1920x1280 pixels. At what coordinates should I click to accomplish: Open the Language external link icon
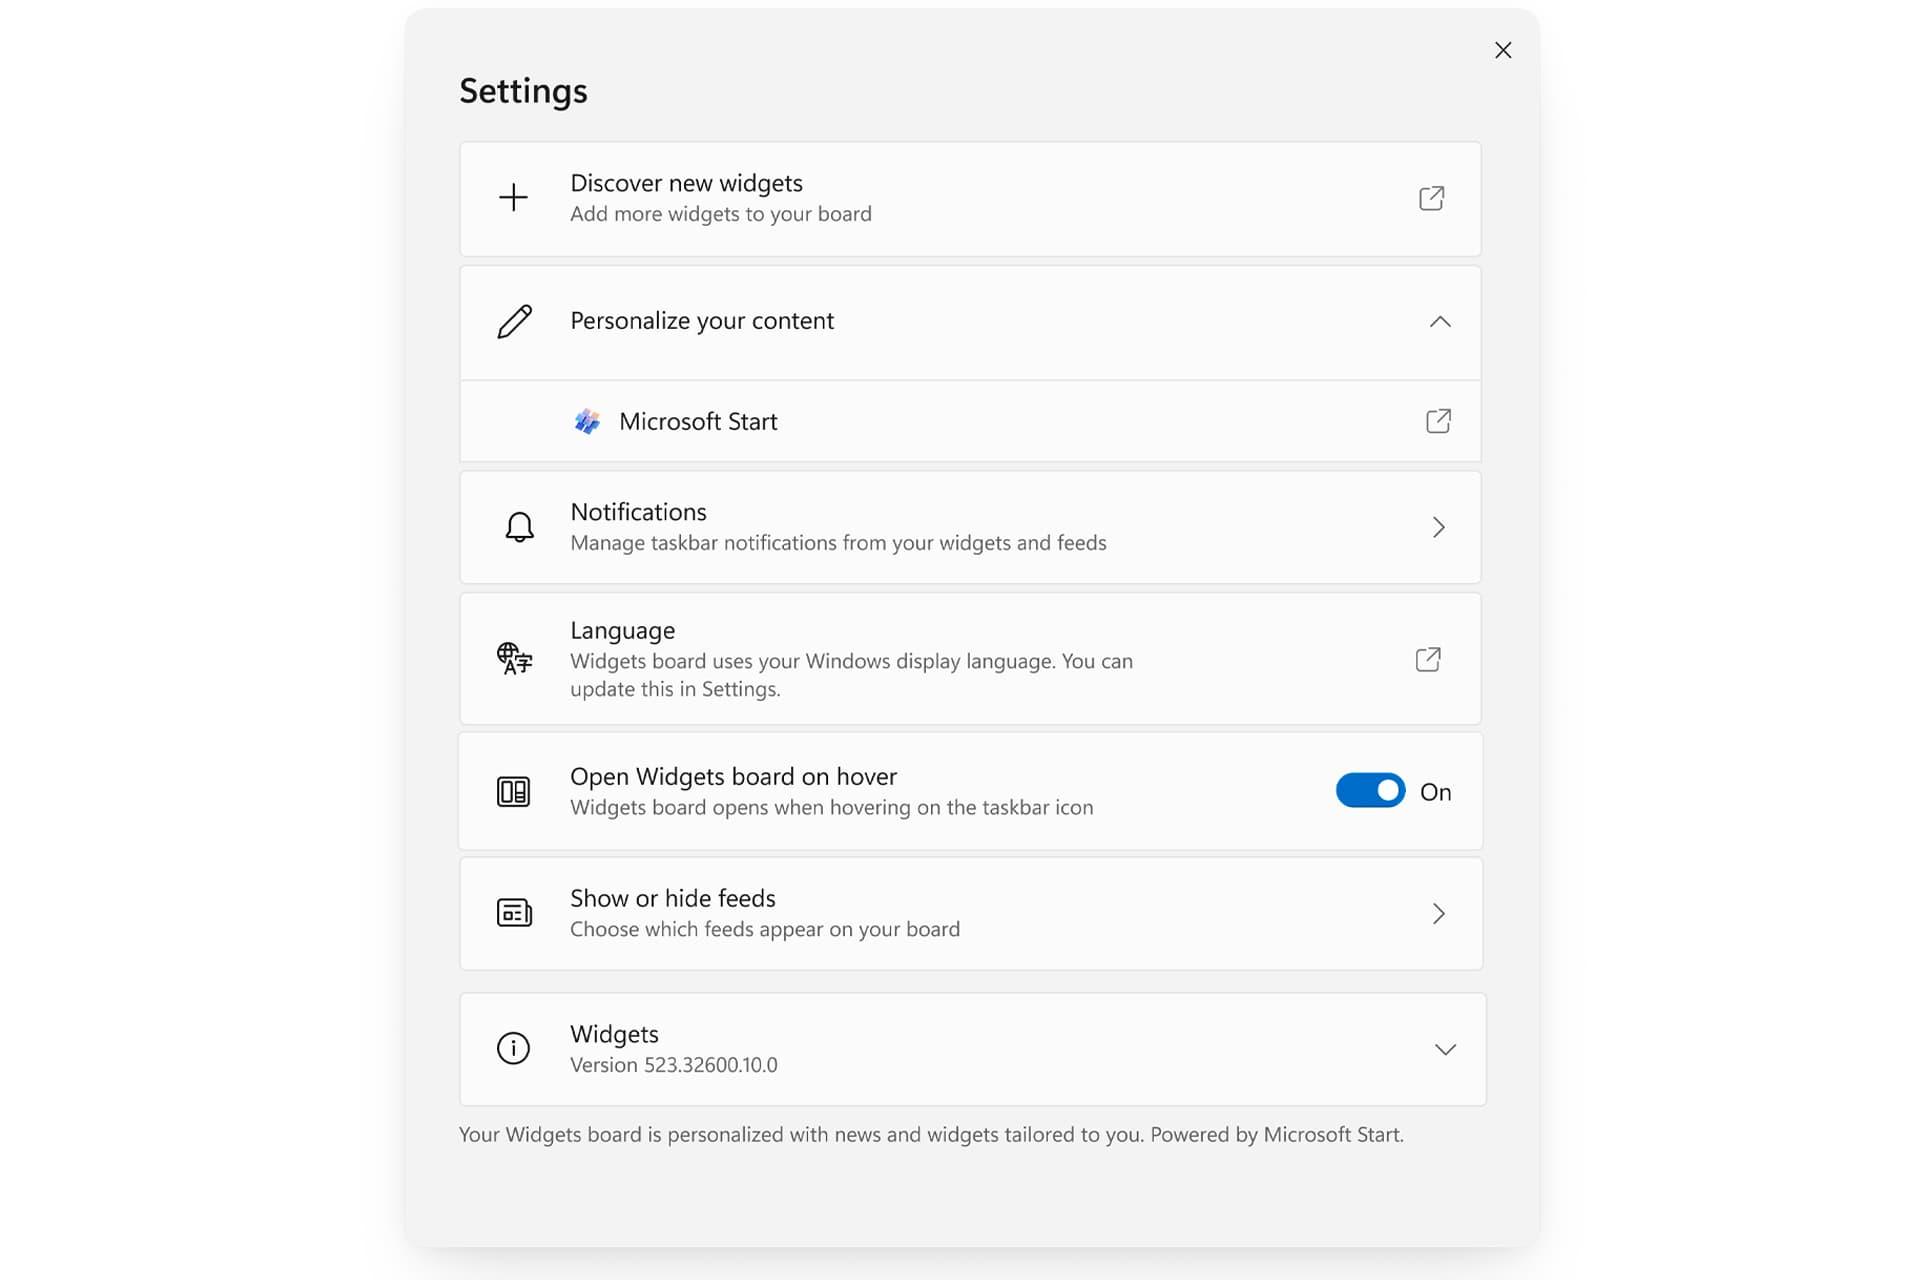(x=1428, y=659)
